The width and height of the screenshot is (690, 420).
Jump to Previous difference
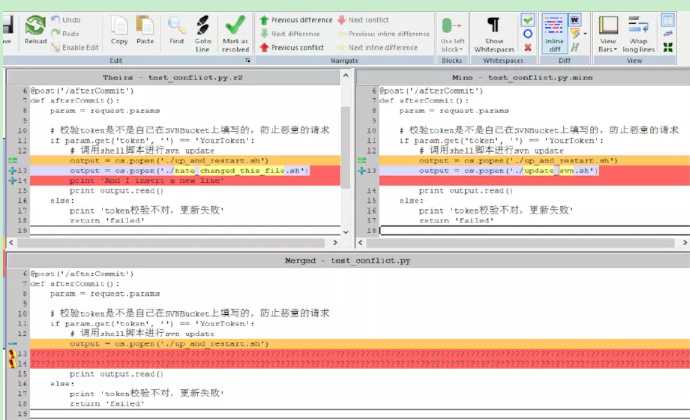[x=296, y=20]
